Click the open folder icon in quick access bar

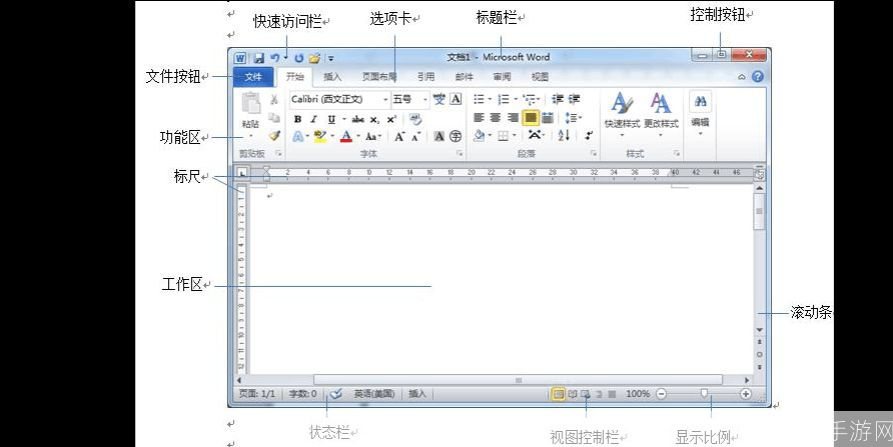[314, 58]
